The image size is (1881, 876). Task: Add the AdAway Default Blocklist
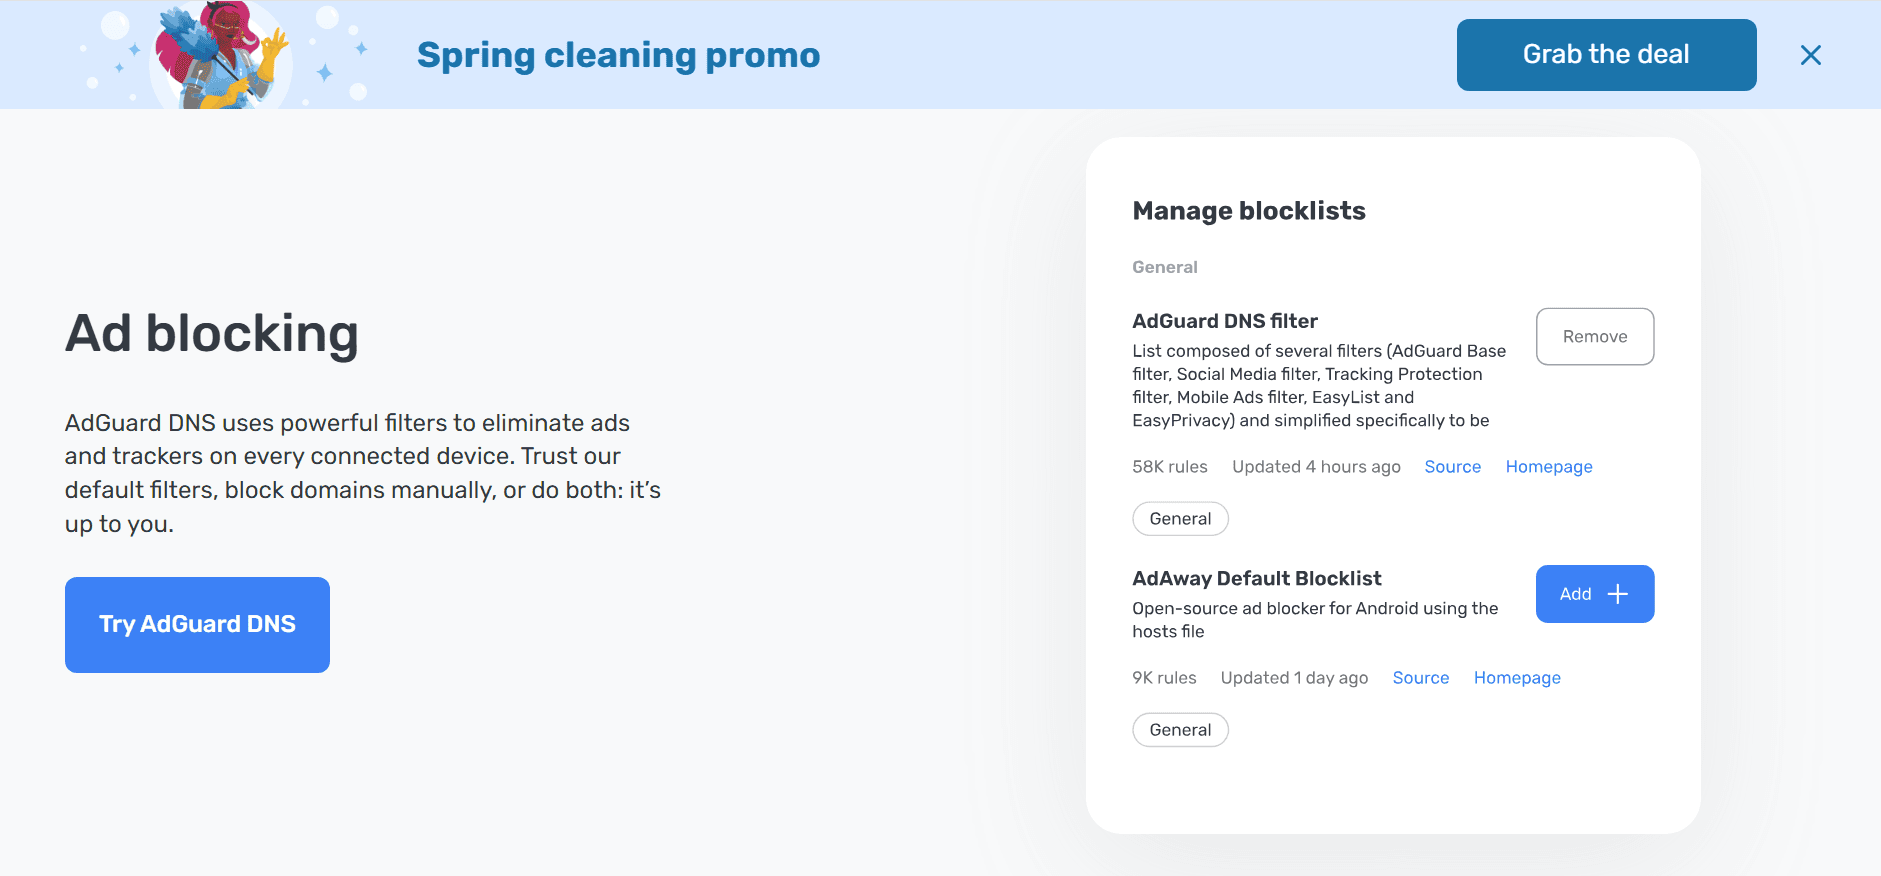coord(1595,594)
